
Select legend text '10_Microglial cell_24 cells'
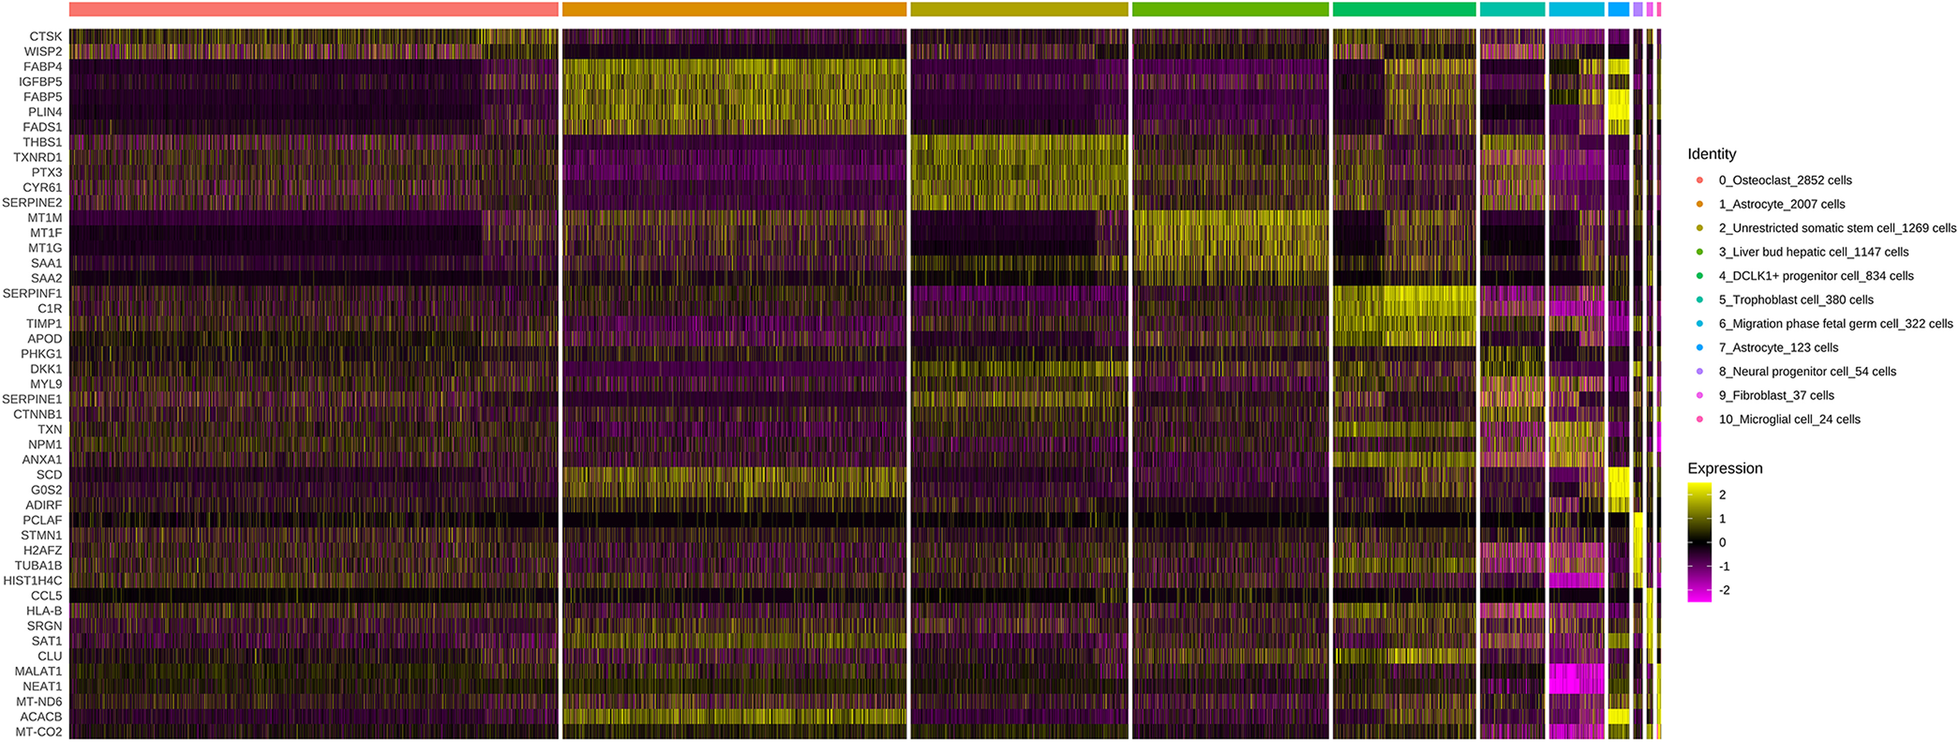1789,419
